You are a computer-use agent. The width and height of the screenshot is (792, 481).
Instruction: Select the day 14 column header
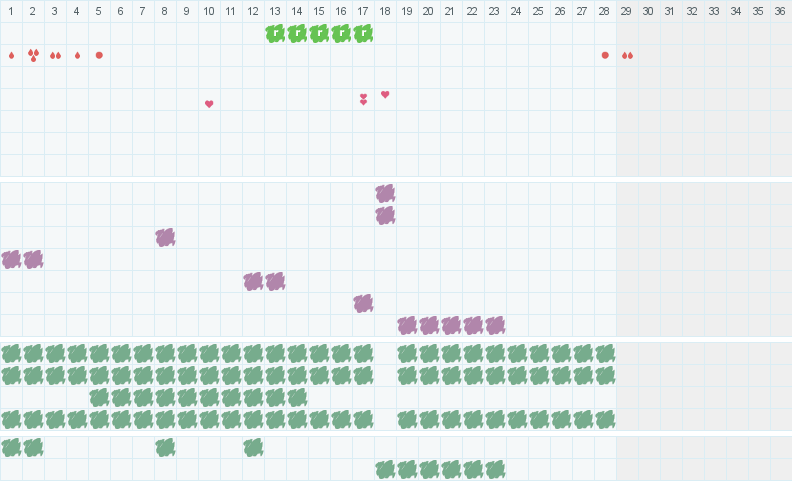[297, 11]
